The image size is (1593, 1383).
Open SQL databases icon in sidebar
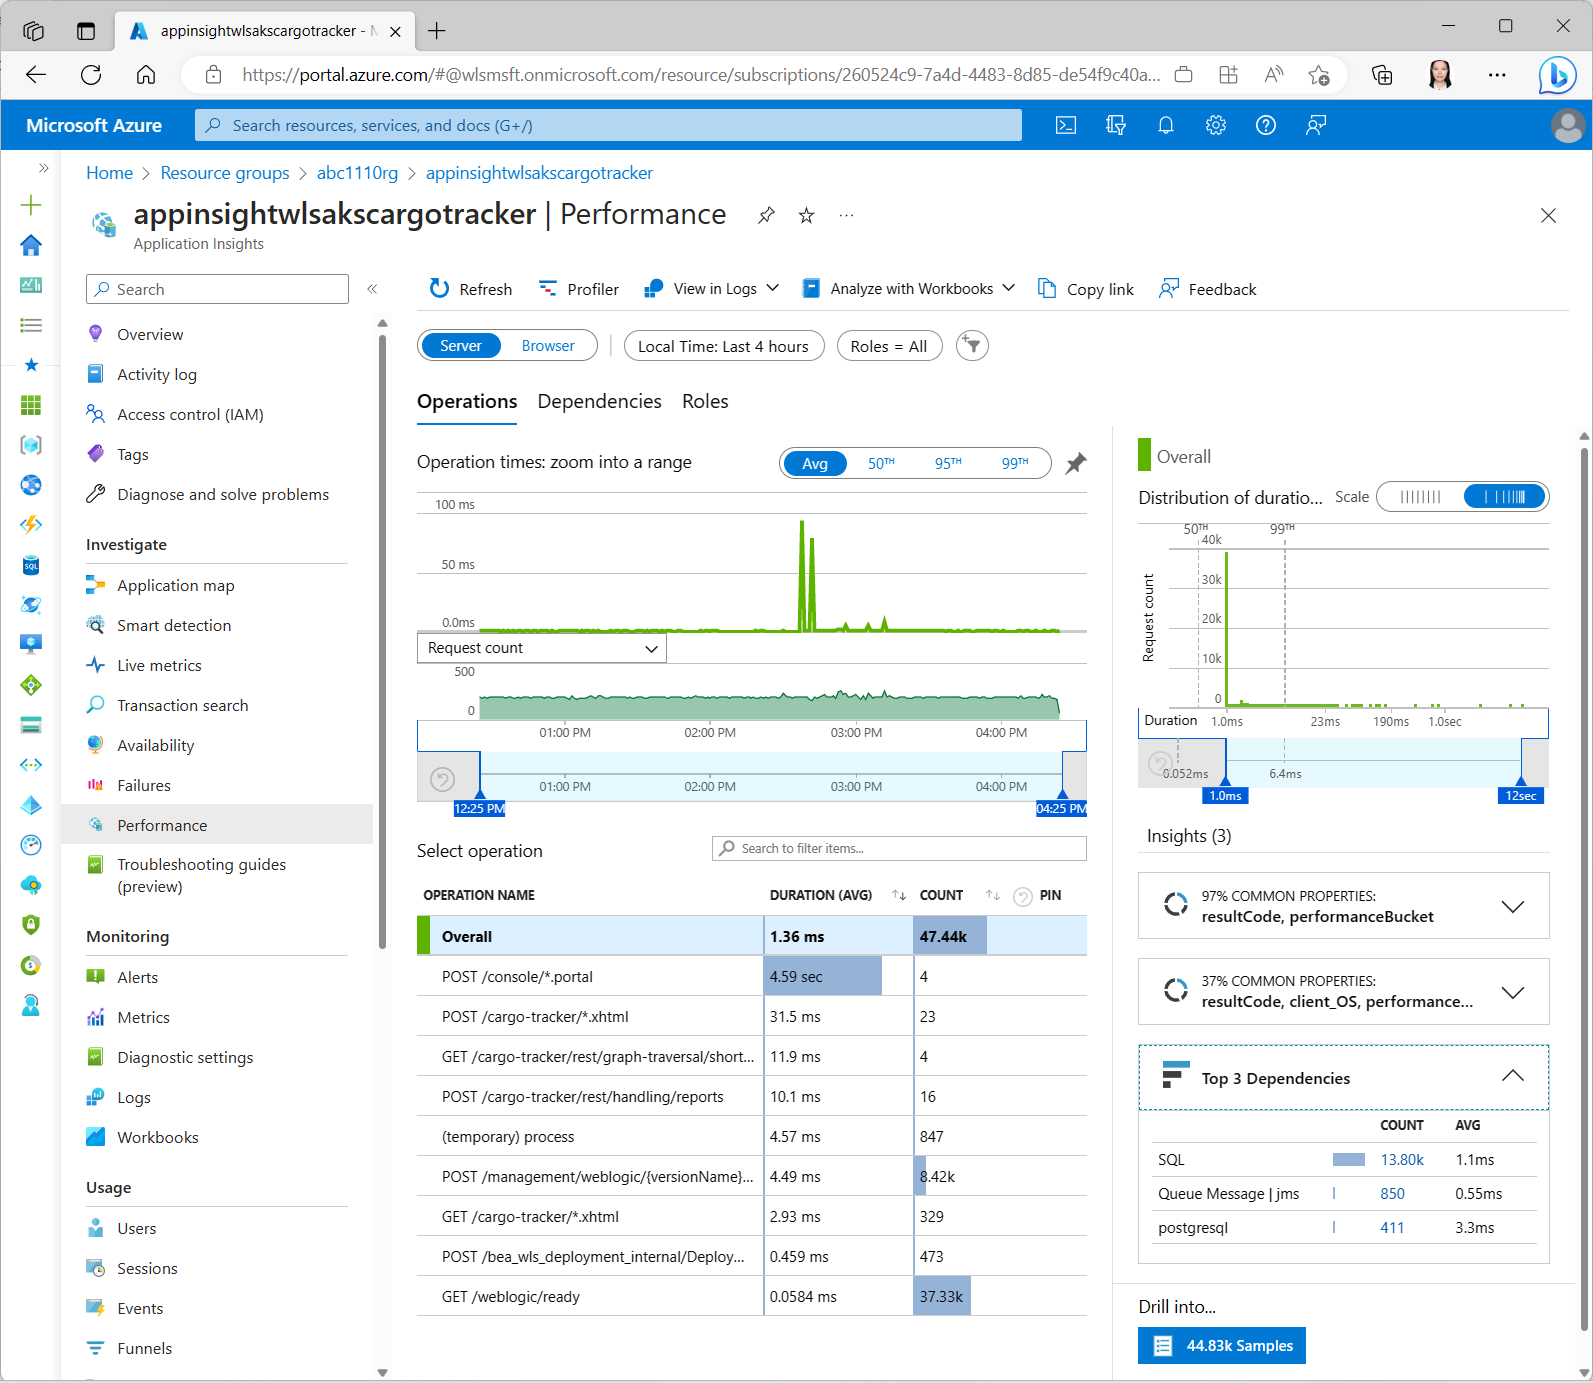[x=31, y=565]
